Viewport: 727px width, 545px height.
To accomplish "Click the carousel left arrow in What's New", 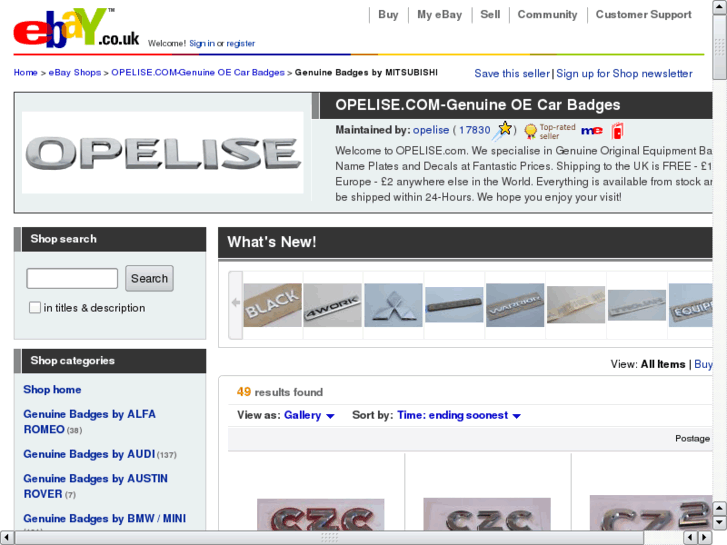I will [x=236, y=304].
